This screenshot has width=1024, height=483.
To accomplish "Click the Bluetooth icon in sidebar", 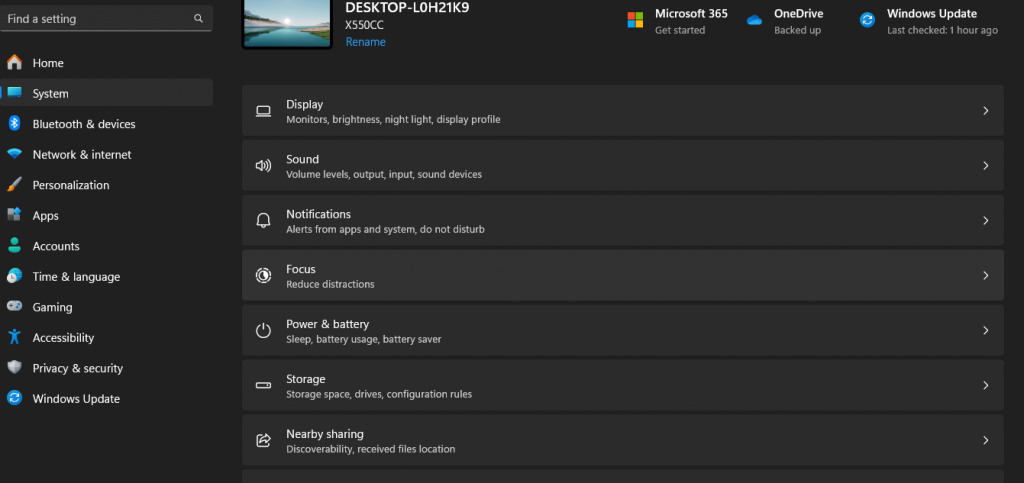I will [x=14, y=123].
